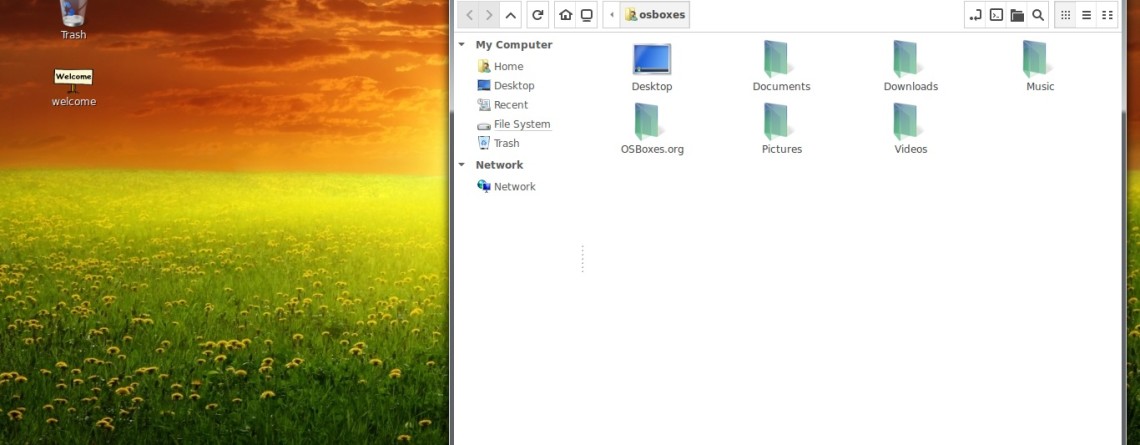Select the Pictures folder
This screenshot has width=1140, height=445.
(781, 129)
